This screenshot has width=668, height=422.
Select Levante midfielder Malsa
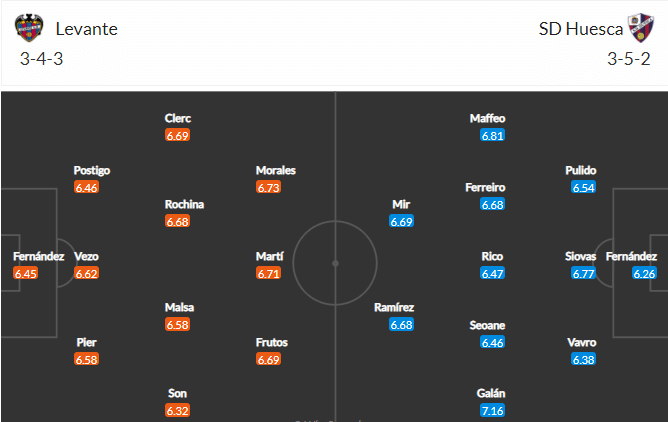[179, 307]
